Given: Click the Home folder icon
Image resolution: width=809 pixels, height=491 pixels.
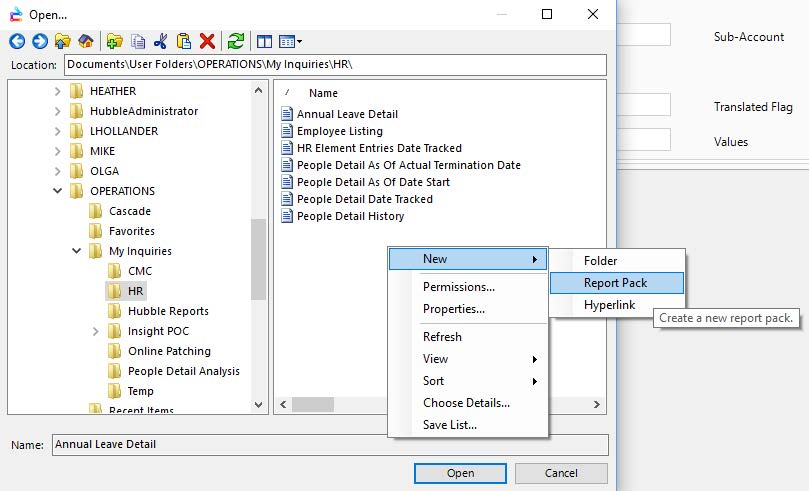Looking at the screenshot, I should [x=86, y=41].
